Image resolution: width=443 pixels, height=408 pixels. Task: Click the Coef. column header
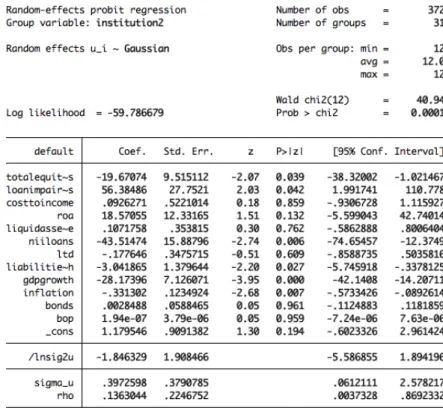tap(132, 152)
